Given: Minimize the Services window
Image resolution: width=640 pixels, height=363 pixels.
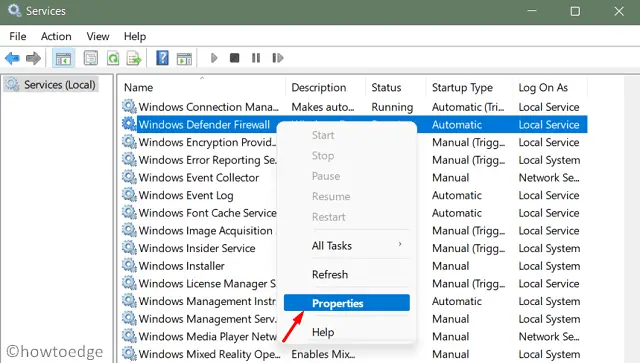Looking at the screenshot, I should click(x=532, y=11).
